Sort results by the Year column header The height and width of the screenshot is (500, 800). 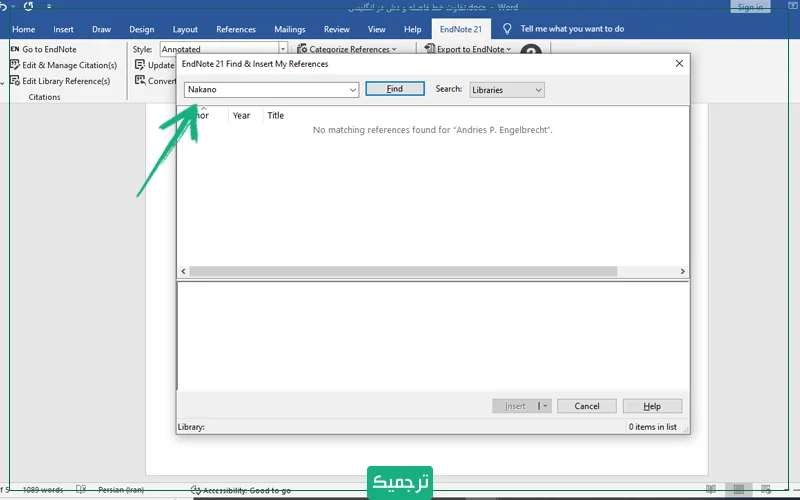click(241, 116)
